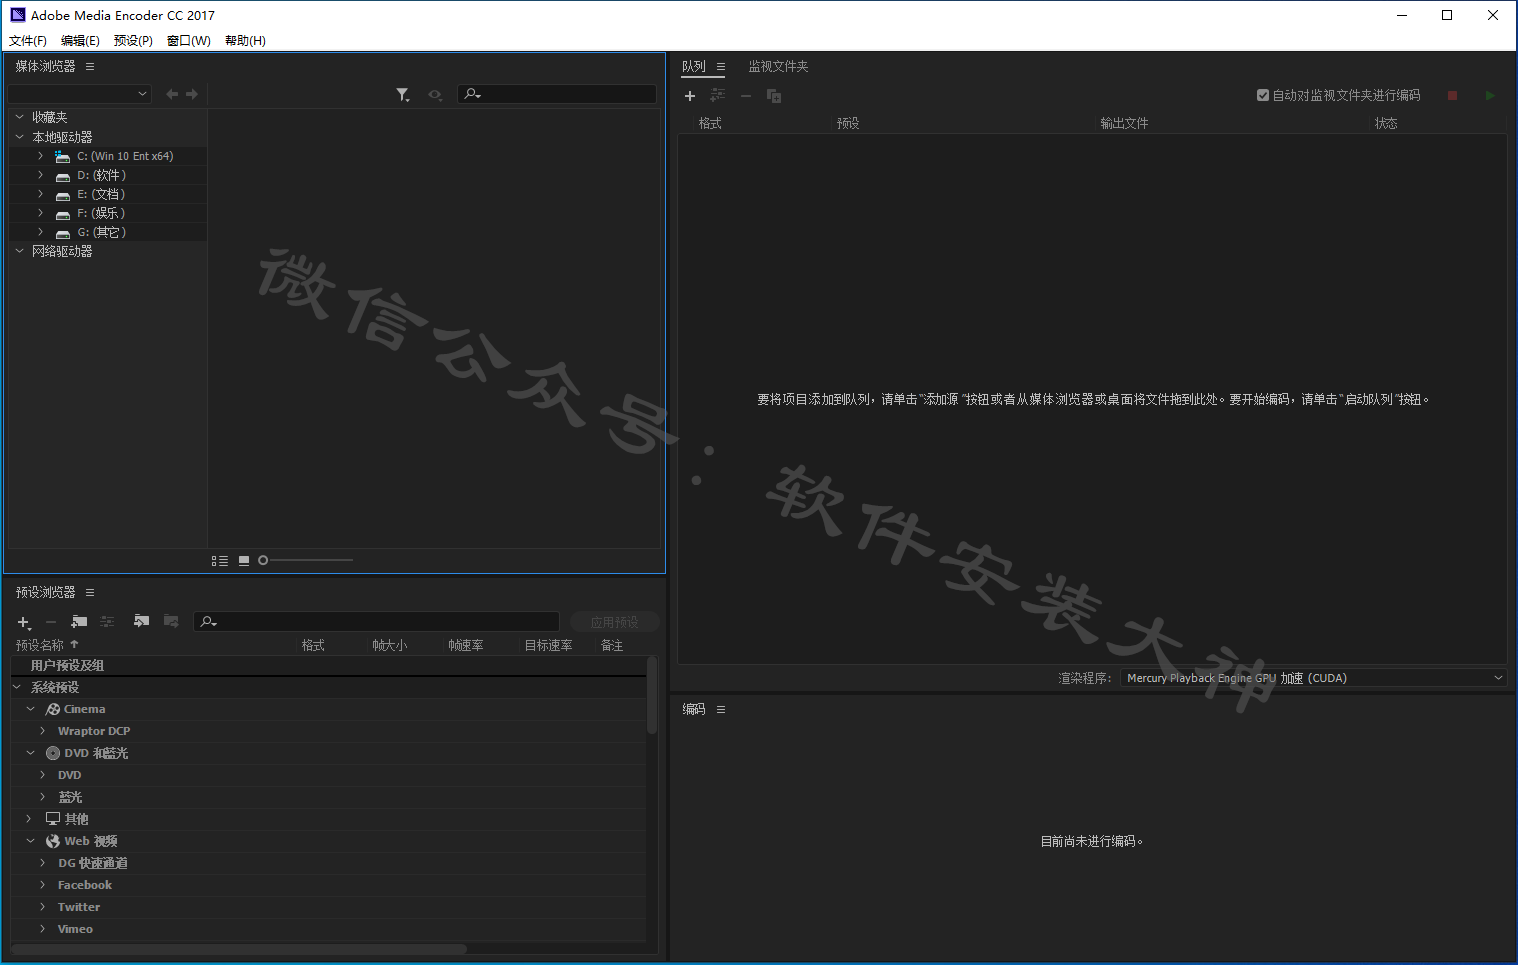Click the 帧速率 column header
This screenshot has height=965, width=1518.
click(x=466, y=645)
